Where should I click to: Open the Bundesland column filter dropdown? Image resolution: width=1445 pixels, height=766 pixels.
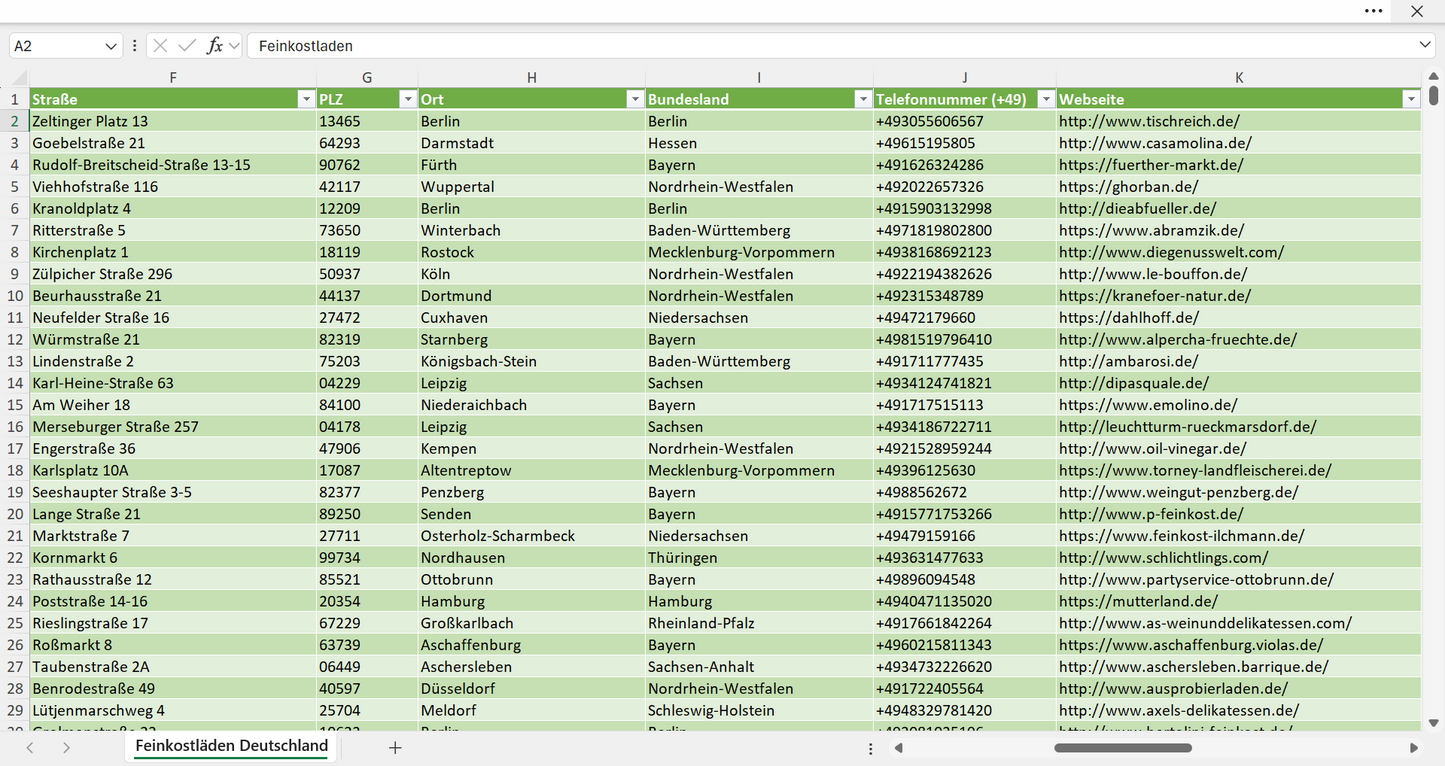[x=863, y=99]
